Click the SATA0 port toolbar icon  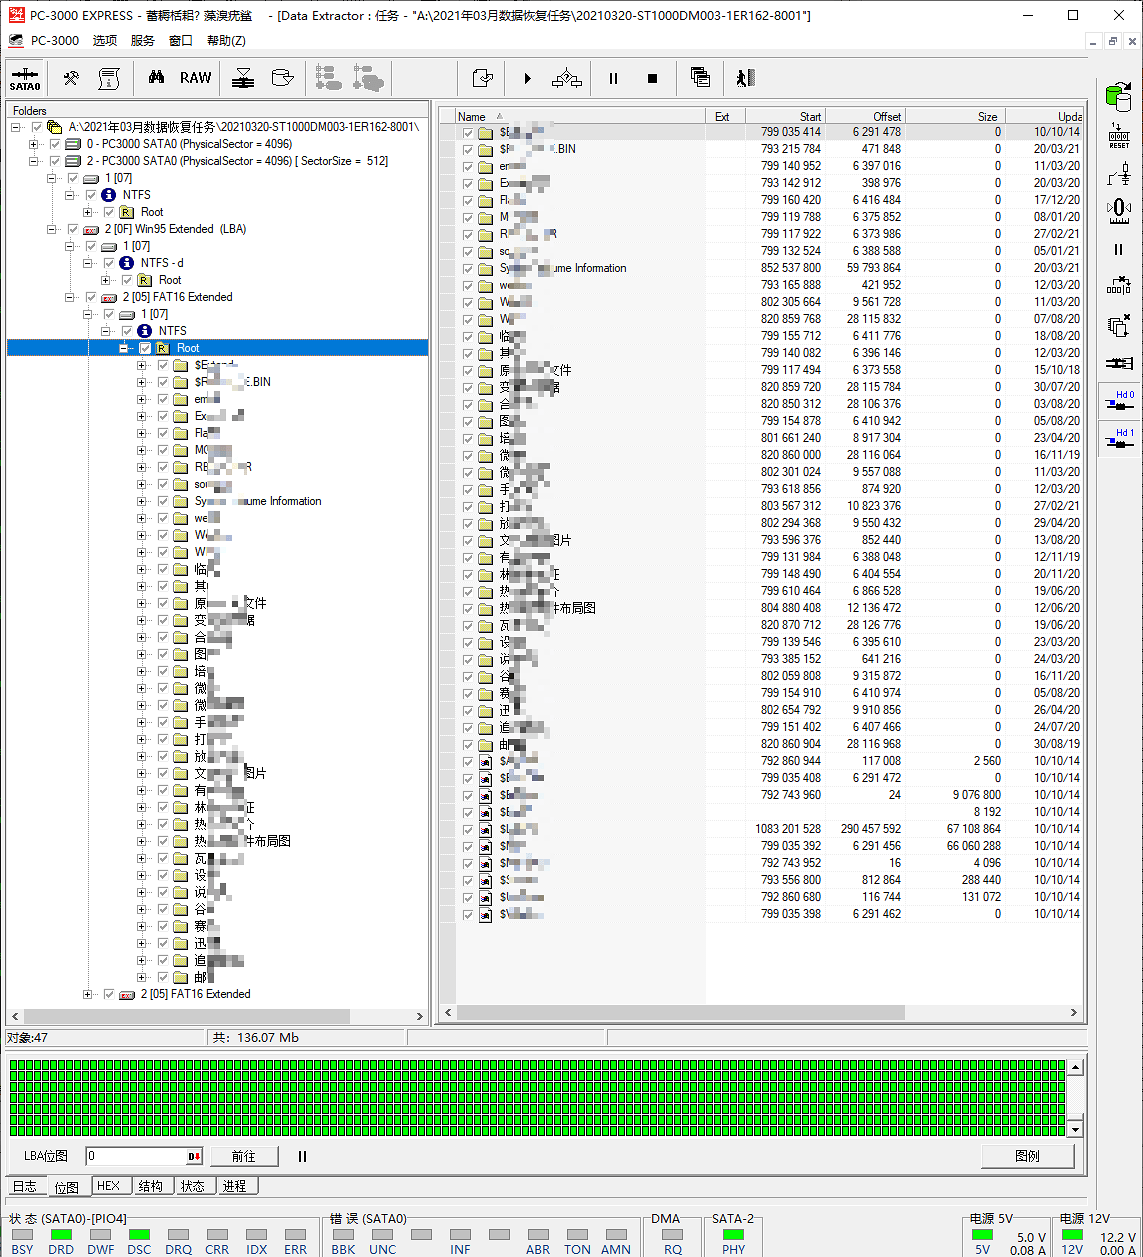pyautogui.click(x=25, y=78)
